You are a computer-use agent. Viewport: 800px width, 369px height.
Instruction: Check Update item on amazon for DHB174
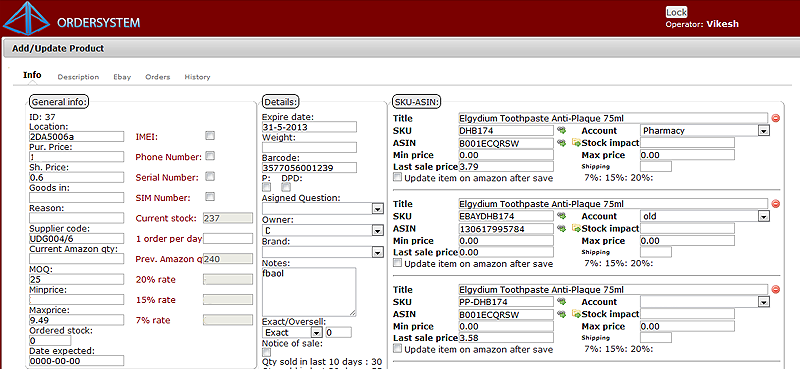coord(397,178)
